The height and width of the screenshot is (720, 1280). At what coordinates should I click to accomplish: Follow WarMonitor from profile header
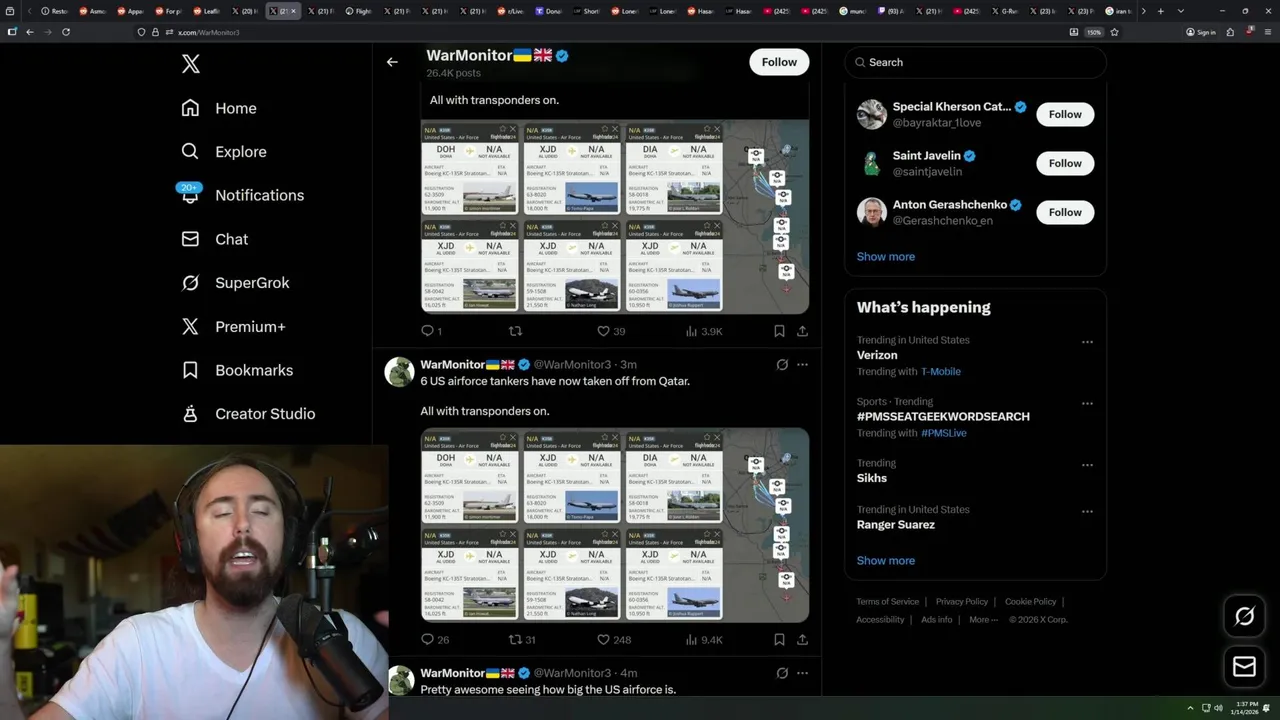[779, 62]
